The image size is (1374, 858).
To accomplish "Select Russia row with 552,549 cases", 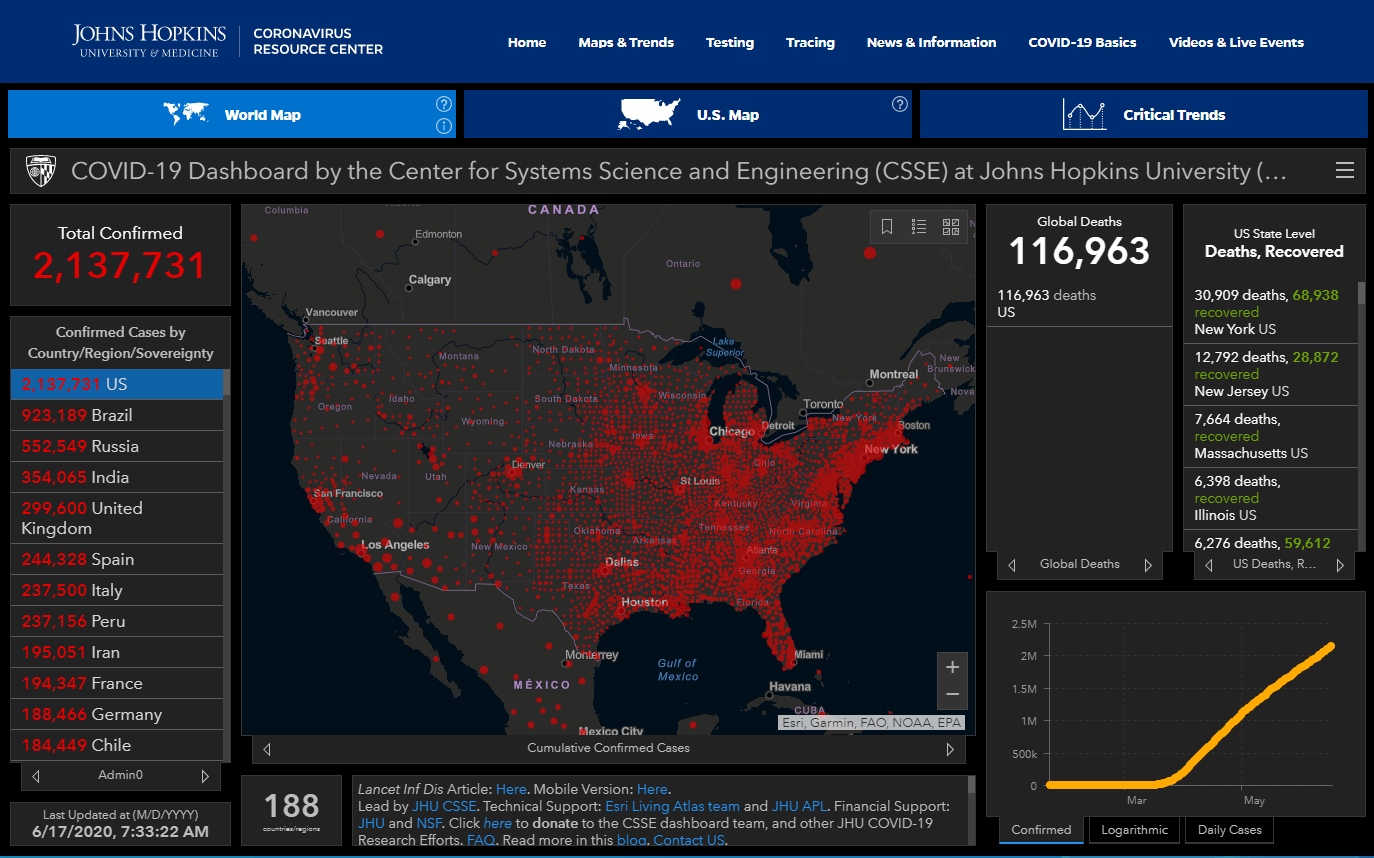I will (x=117, y=446).
